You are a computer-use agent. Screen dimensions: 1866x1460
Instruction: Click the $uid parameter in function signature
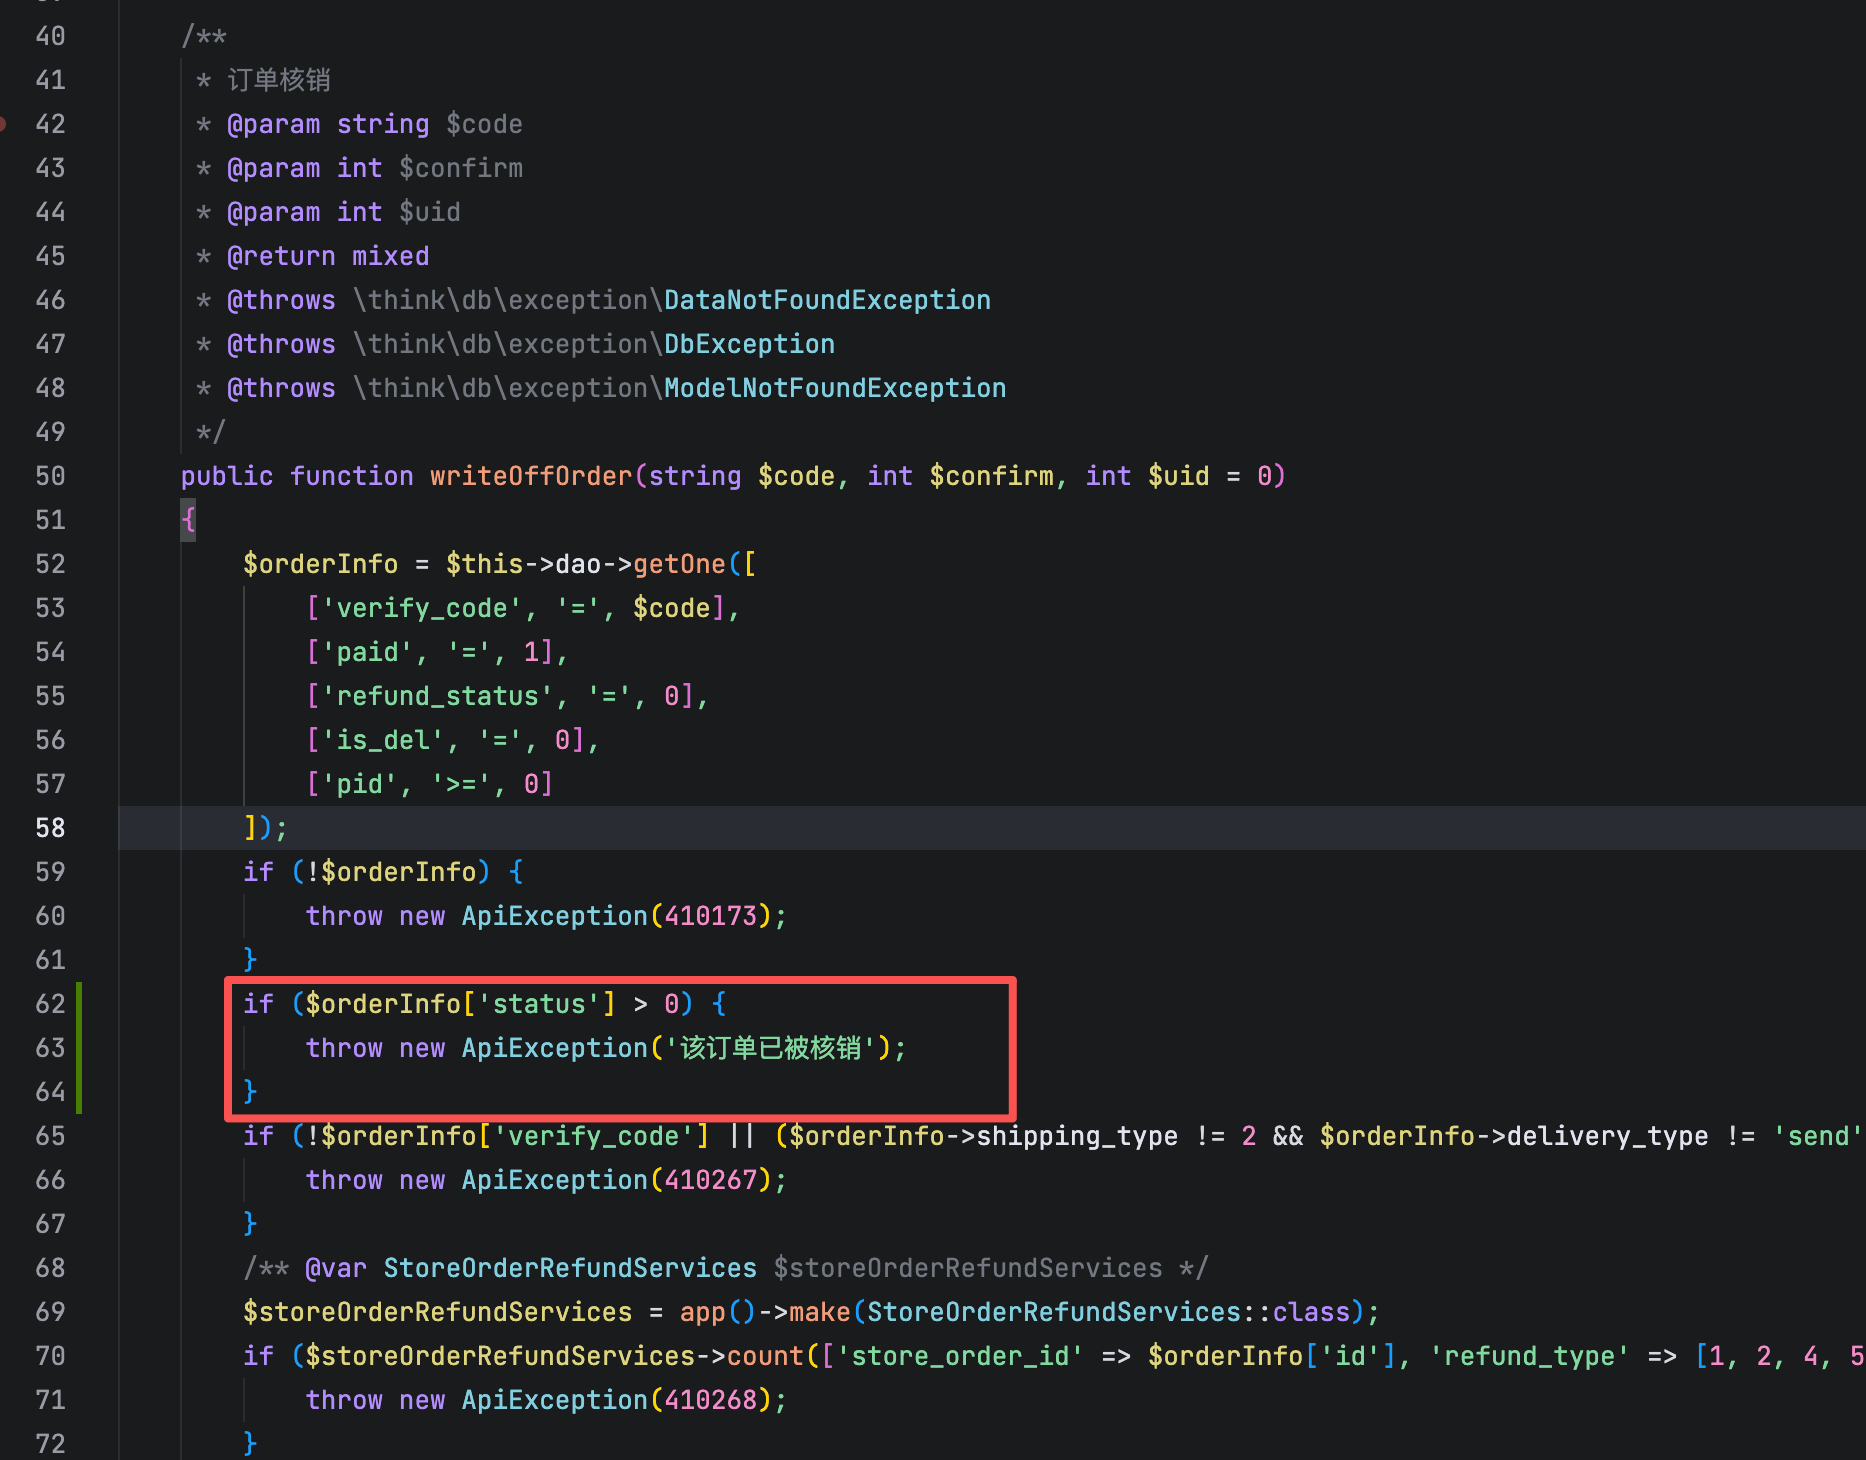1178,476
